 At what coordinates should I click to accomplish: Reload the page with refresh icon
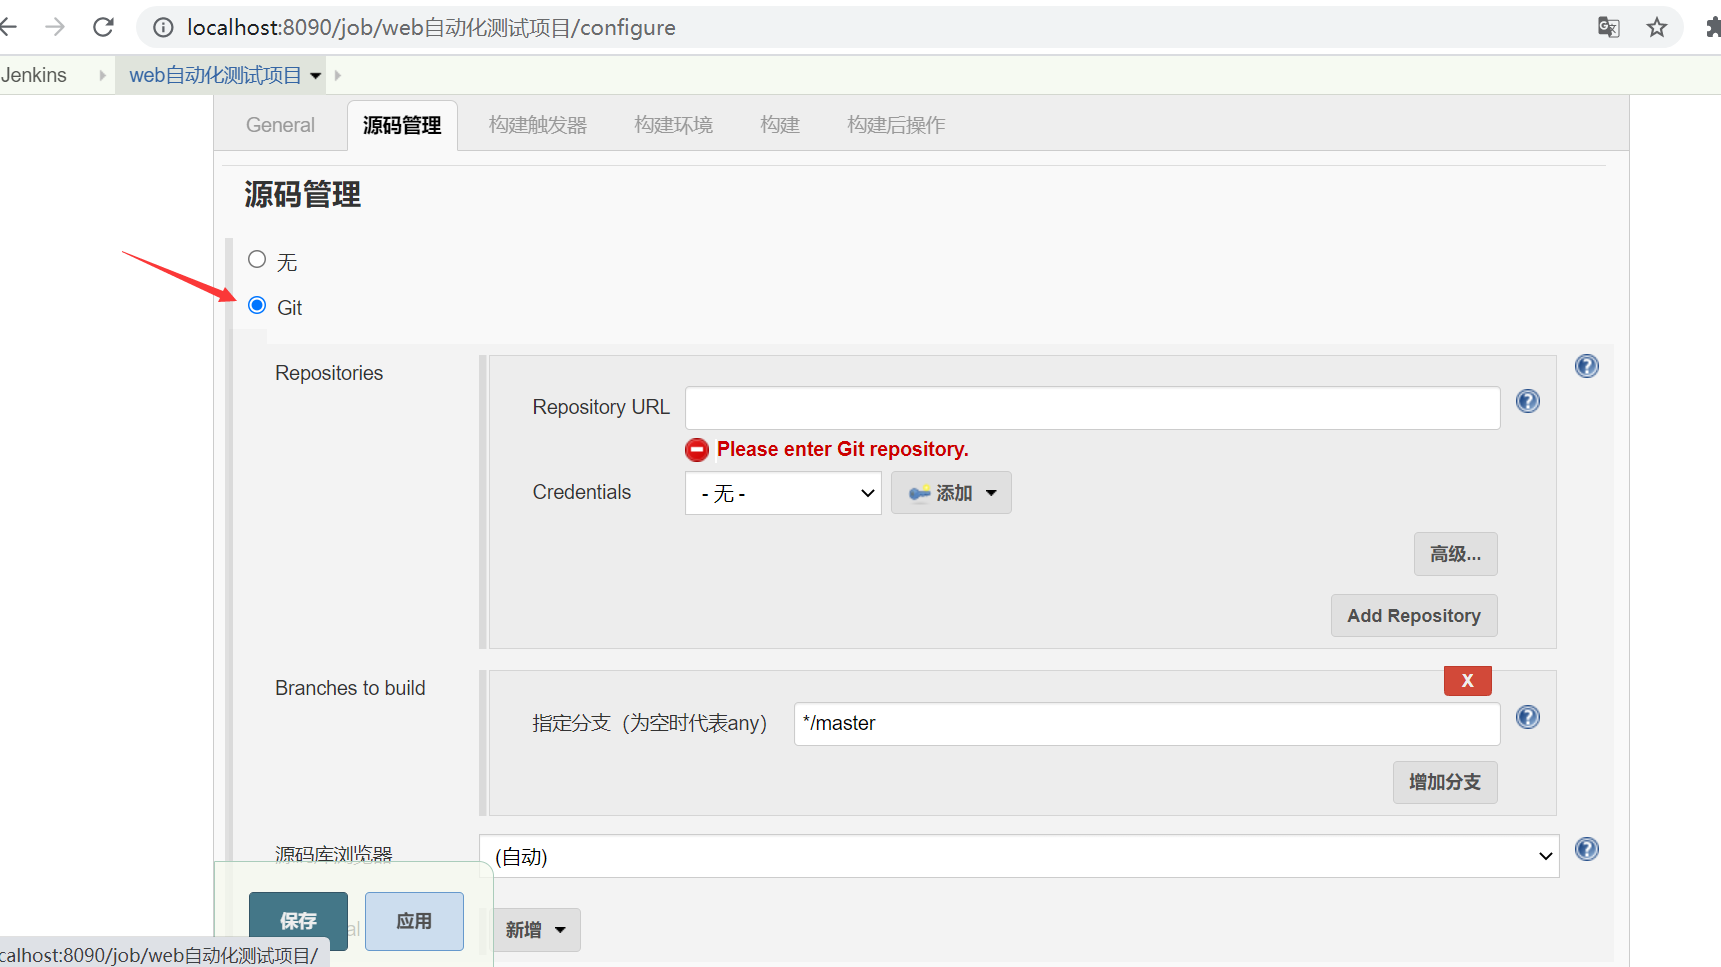click(103, 27)
